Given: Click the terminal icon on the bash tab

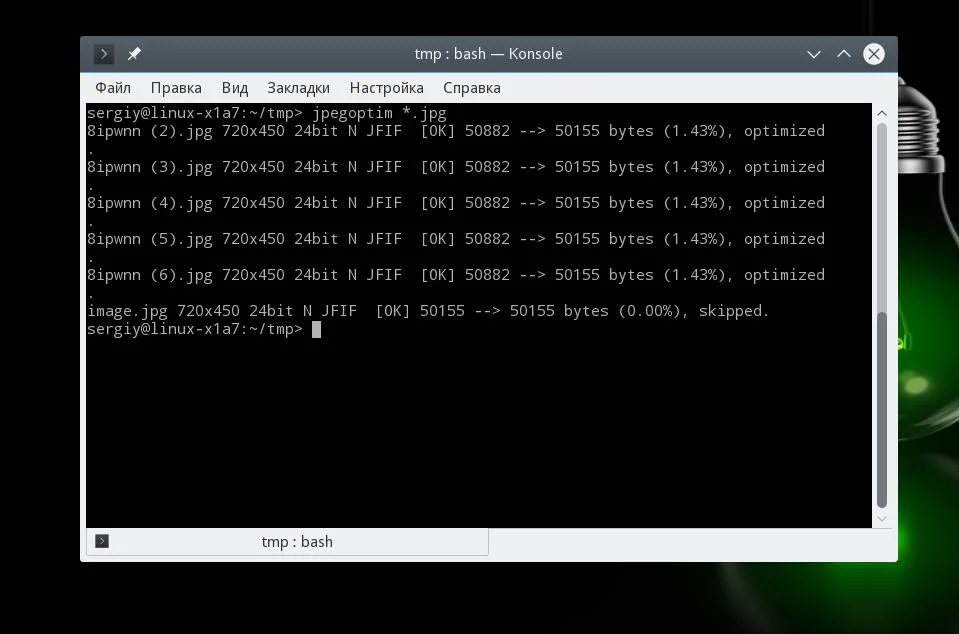Looking at the screenshot, I should (x=102, y=541).
